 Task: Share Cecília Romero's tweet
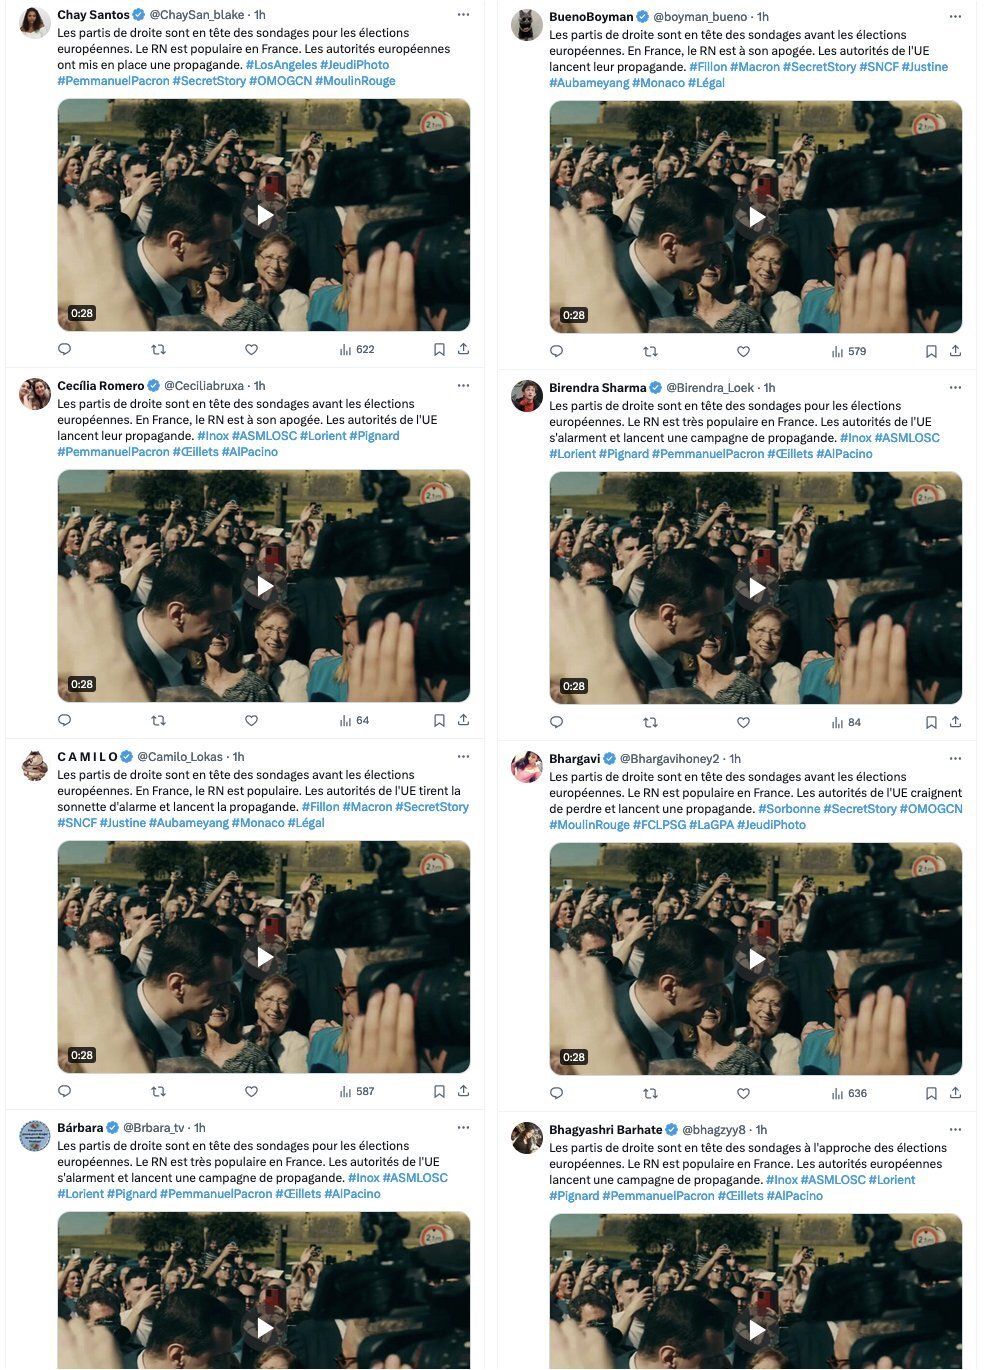[464, 720]
